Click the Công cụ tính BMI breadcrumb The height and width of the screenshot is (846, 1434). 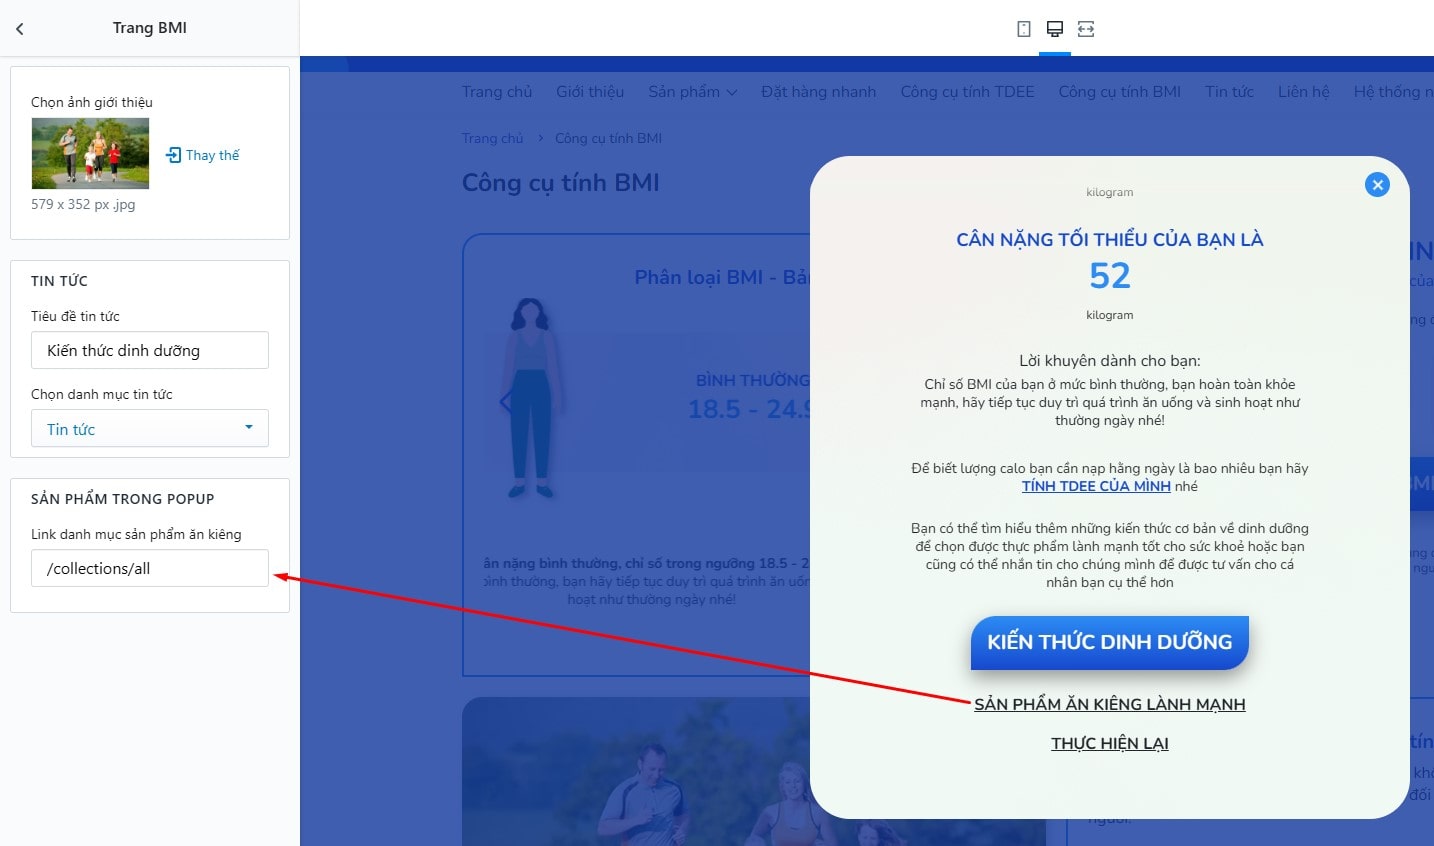[x=608, y=138]
